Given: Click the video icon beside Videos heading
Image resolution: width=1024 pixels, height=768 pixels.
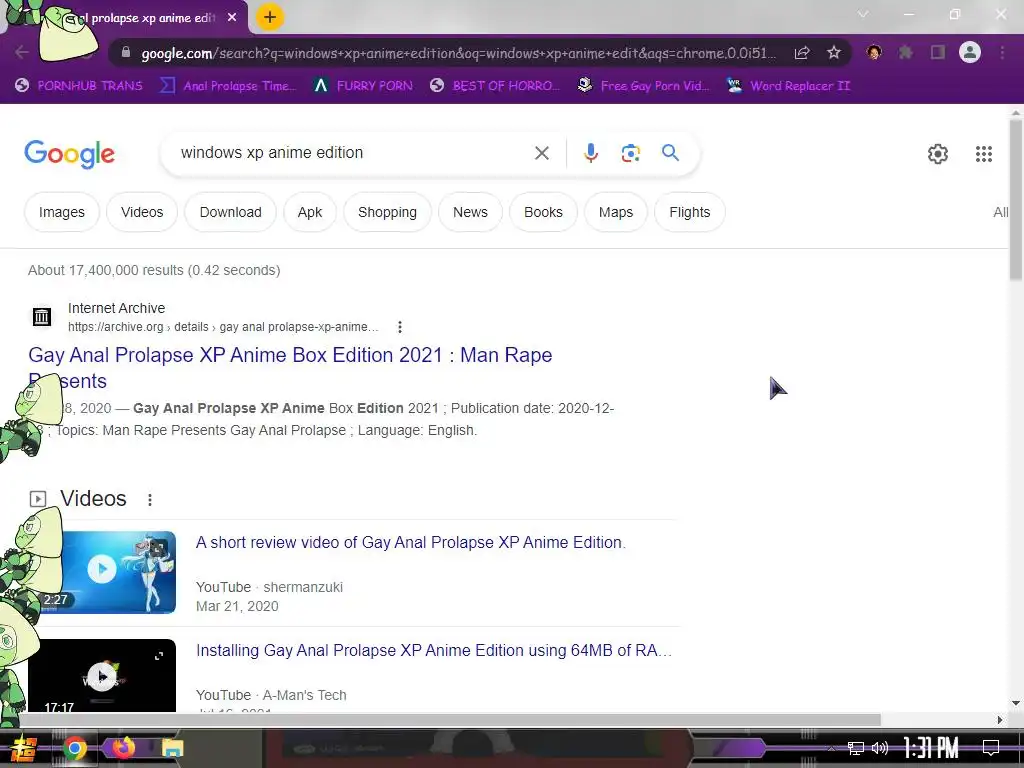Looking at the screenshot, I should point(38,499).
